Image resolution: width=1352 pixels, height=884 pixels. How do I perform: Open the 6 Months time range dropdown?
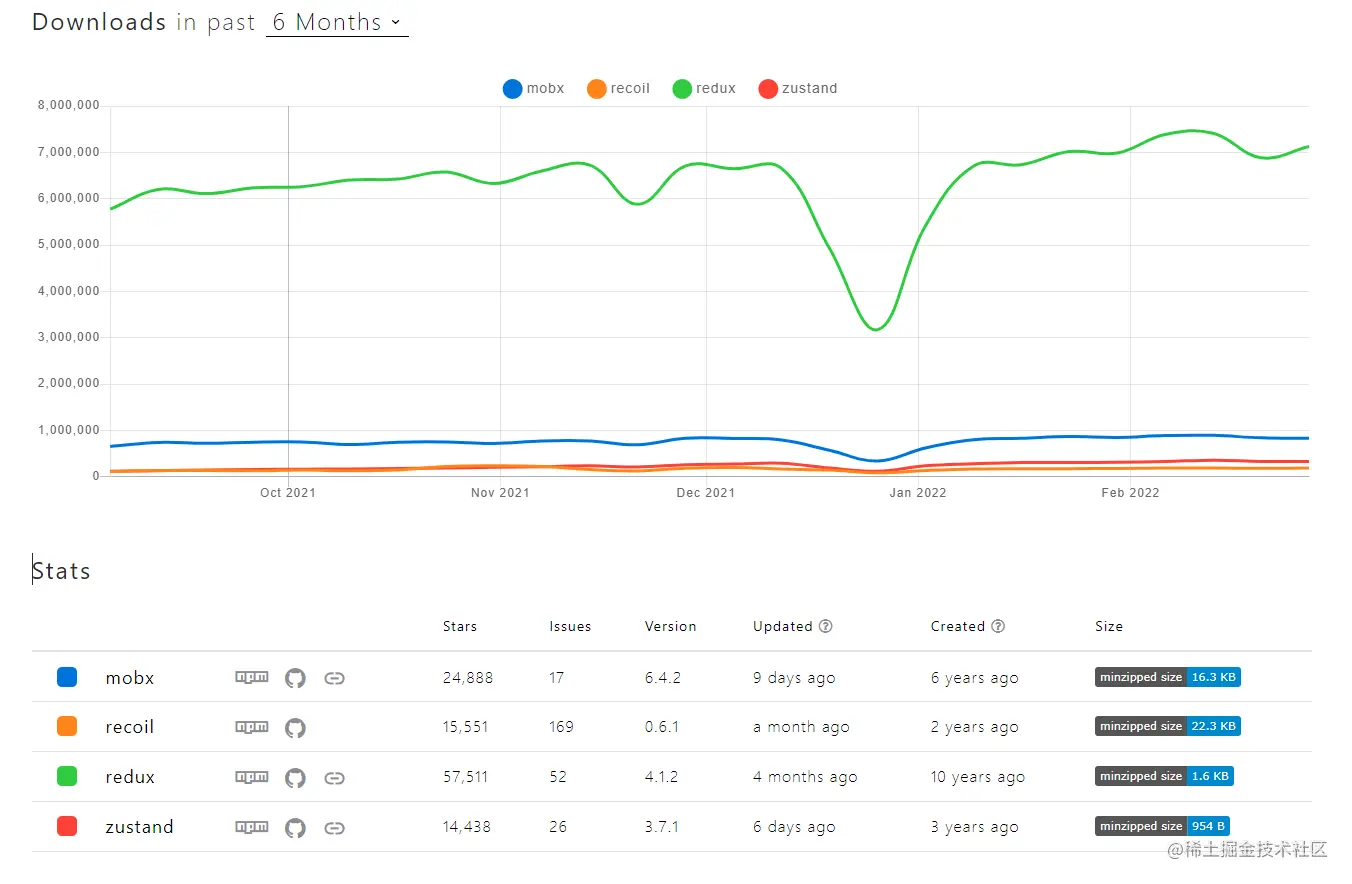coord(337,22)
